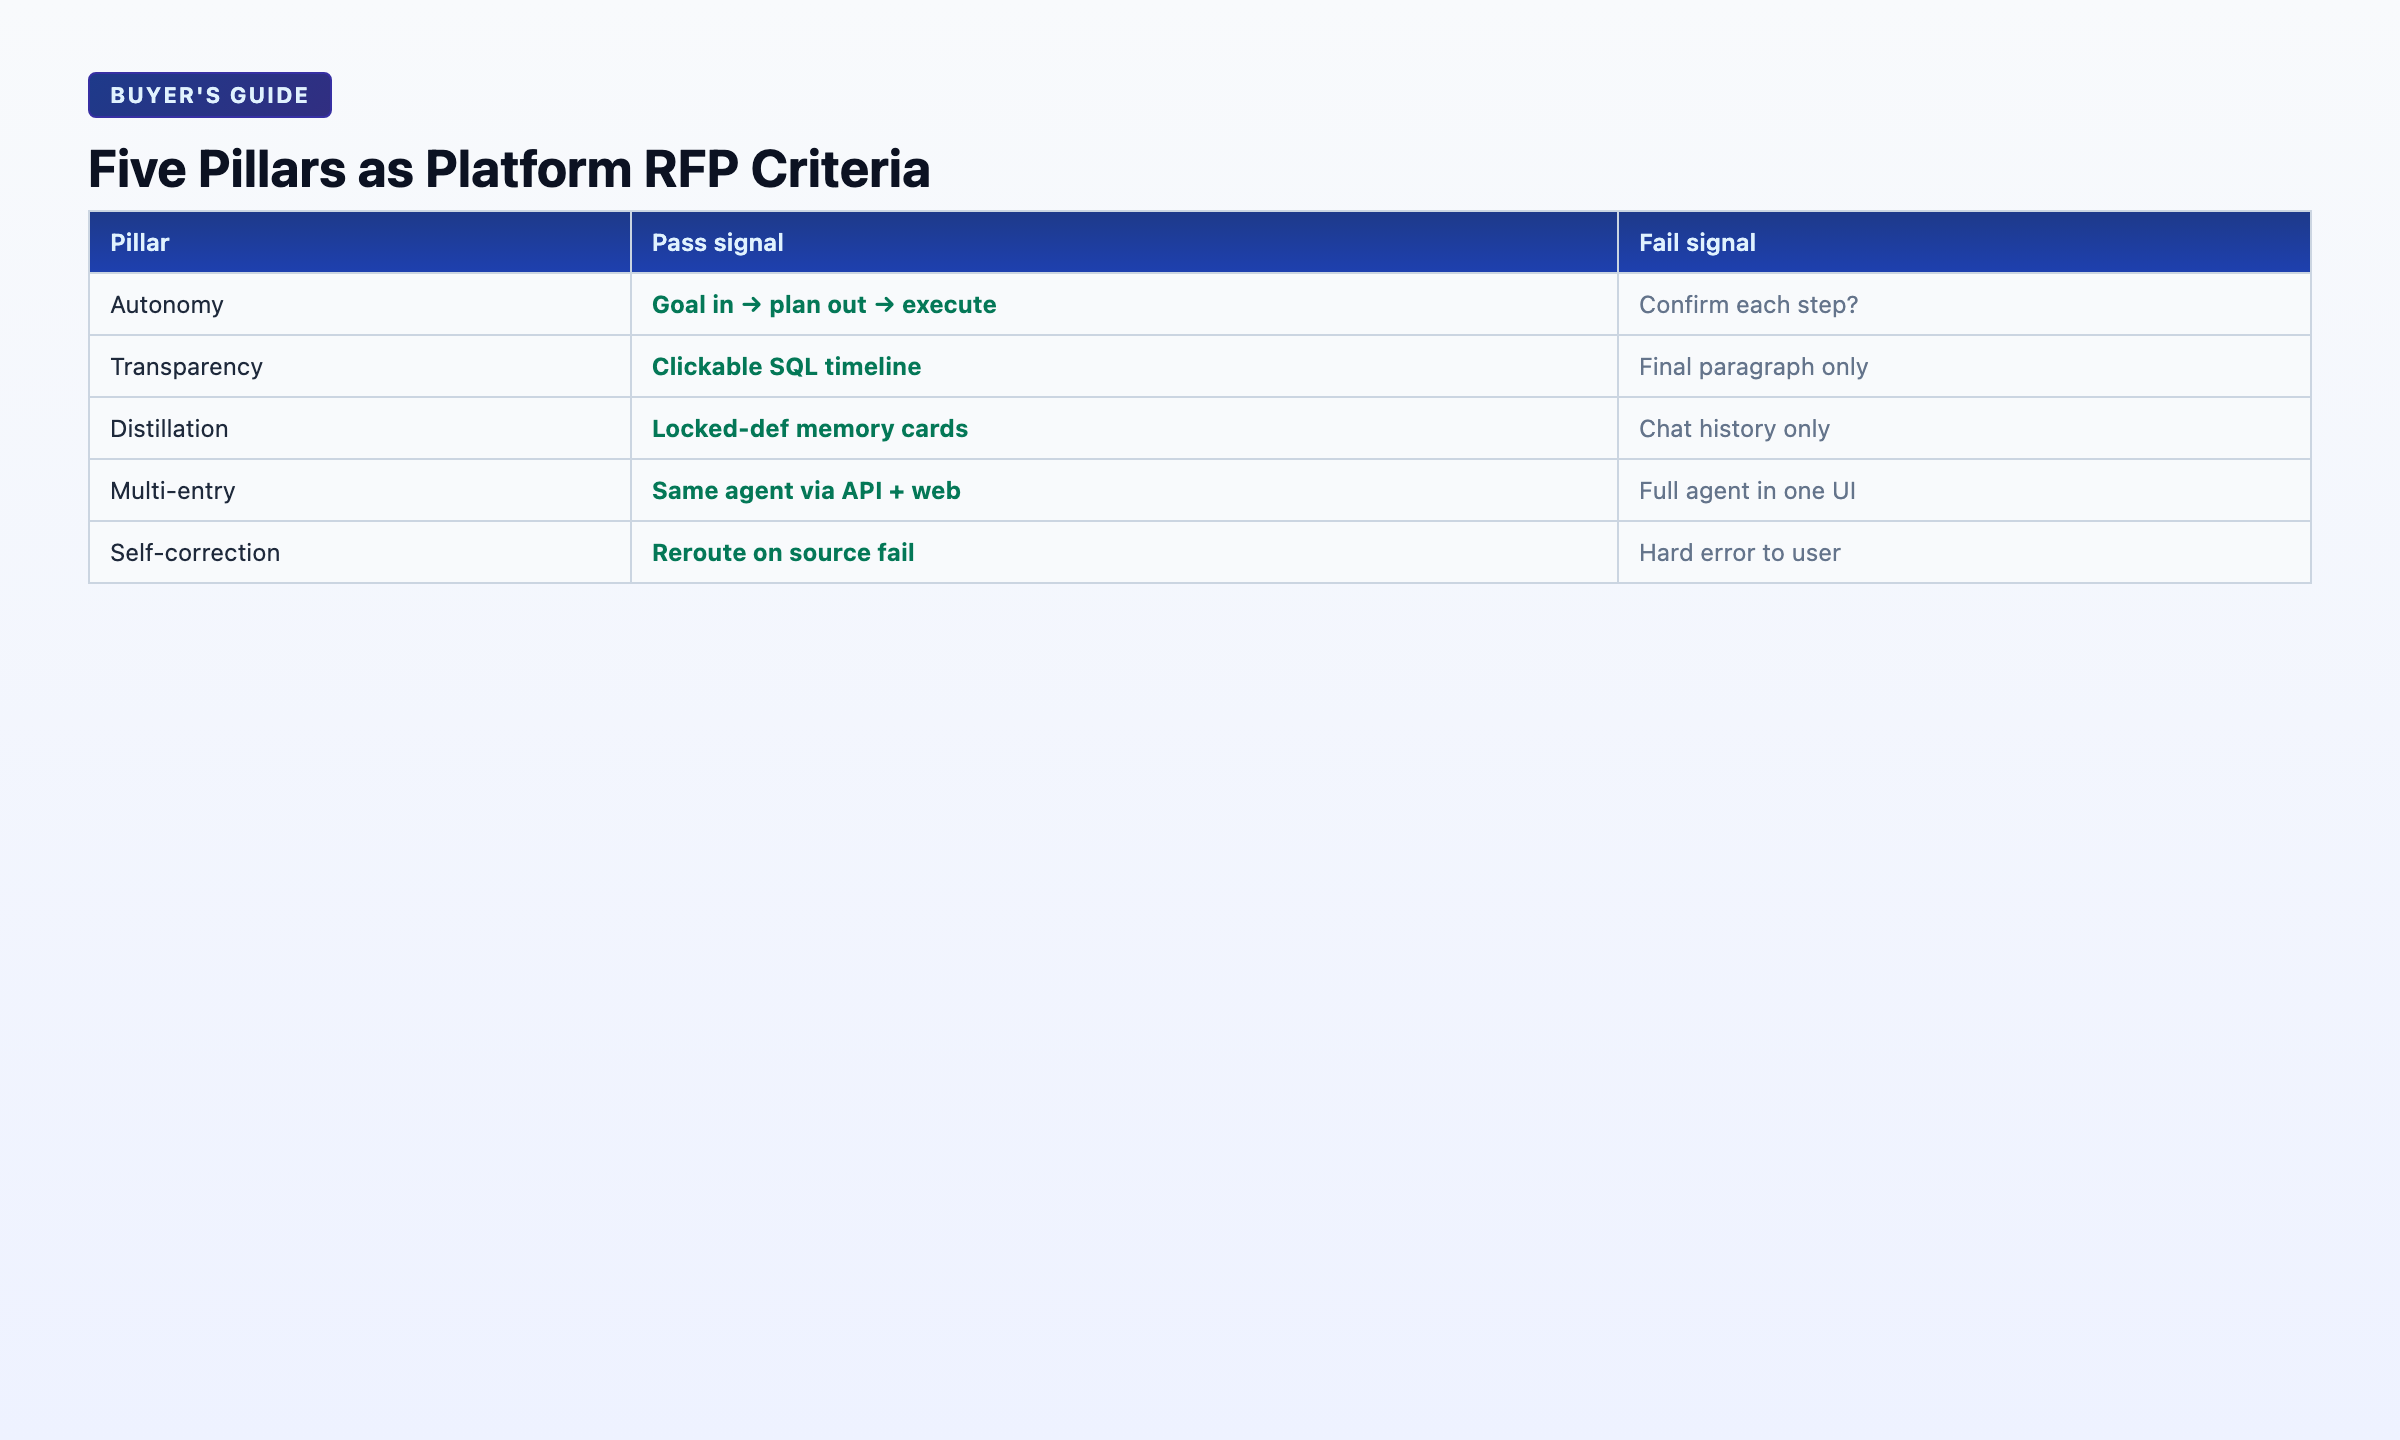This screenshot has width=2400, height=1440.
Task: Click 'Locked-def memory cards' cell
Action: coord(1124,428)
